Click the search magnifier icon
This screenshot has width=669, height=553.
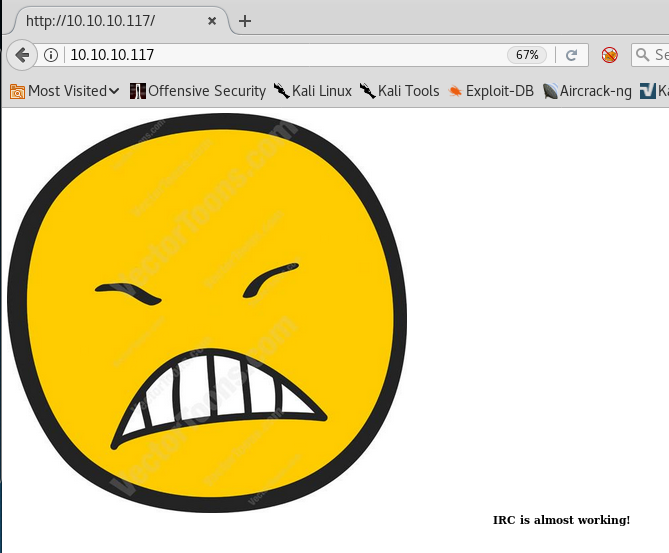pyautogui.click(x=643, y=55)
